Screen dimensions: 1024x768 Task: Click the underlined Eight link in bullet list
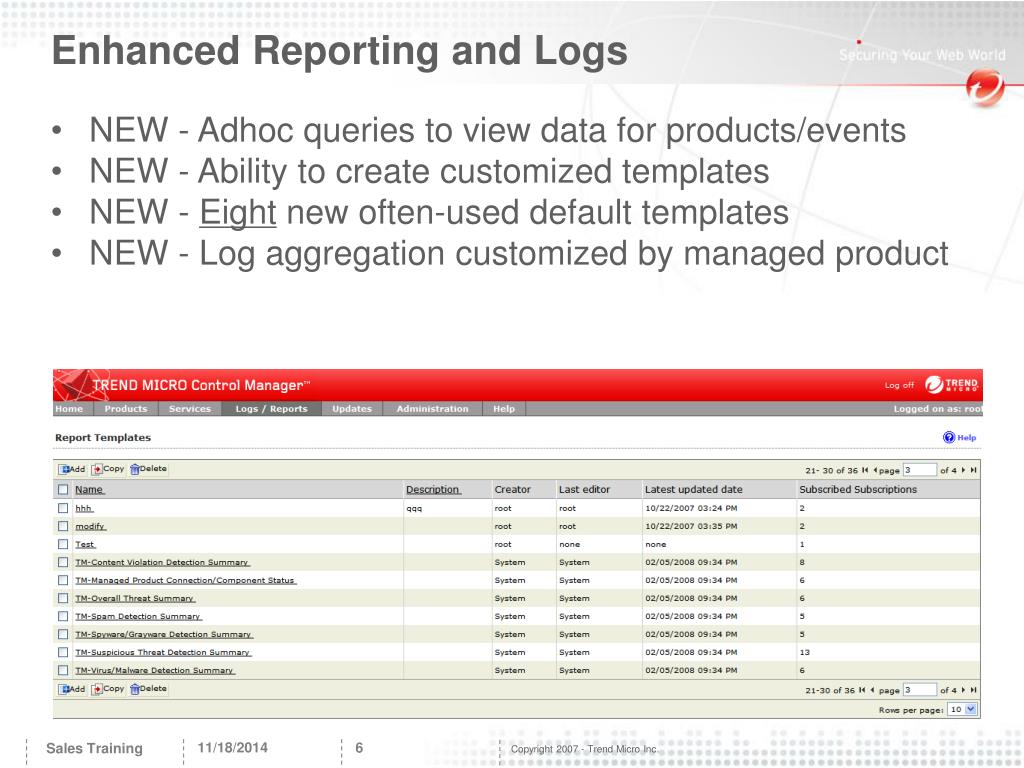238,213
